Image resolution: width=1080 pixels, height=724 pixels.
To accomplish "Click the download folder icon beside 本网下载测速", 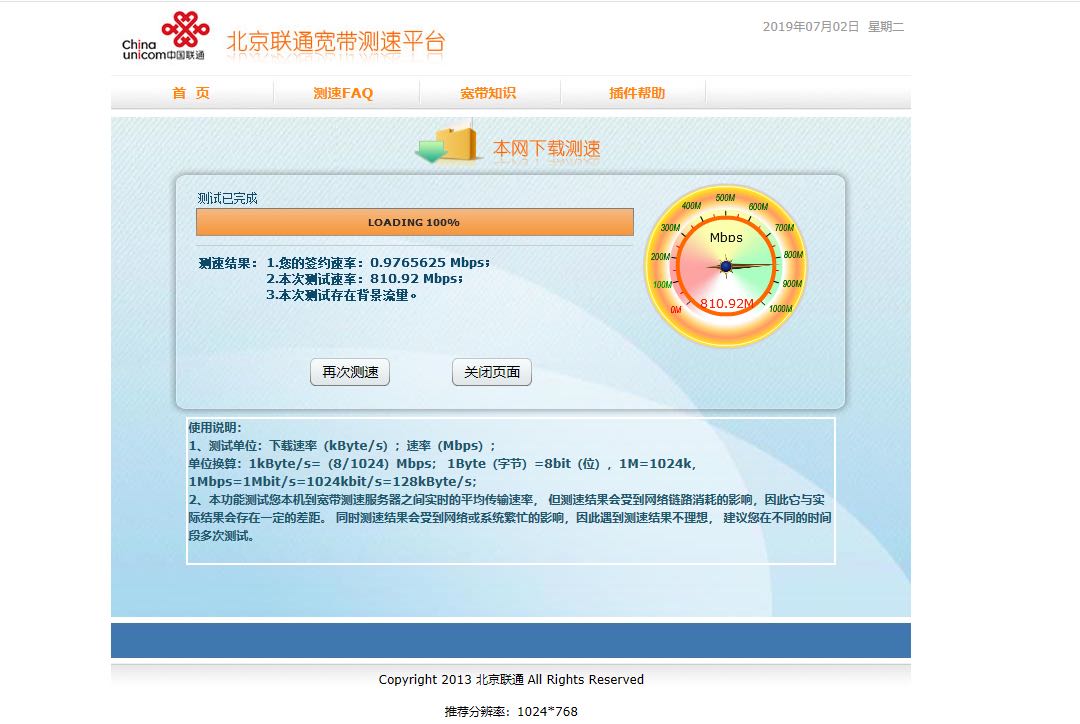I will pyautogui.click(x=447, y=142).
